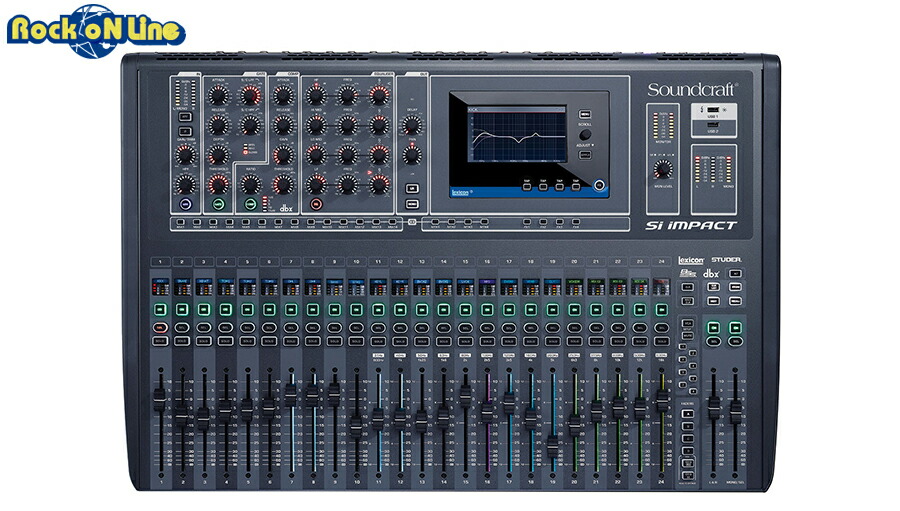Screen dimensions: 900x511
Task: Select the MTX1 matrix button
Action: point(435,222)
